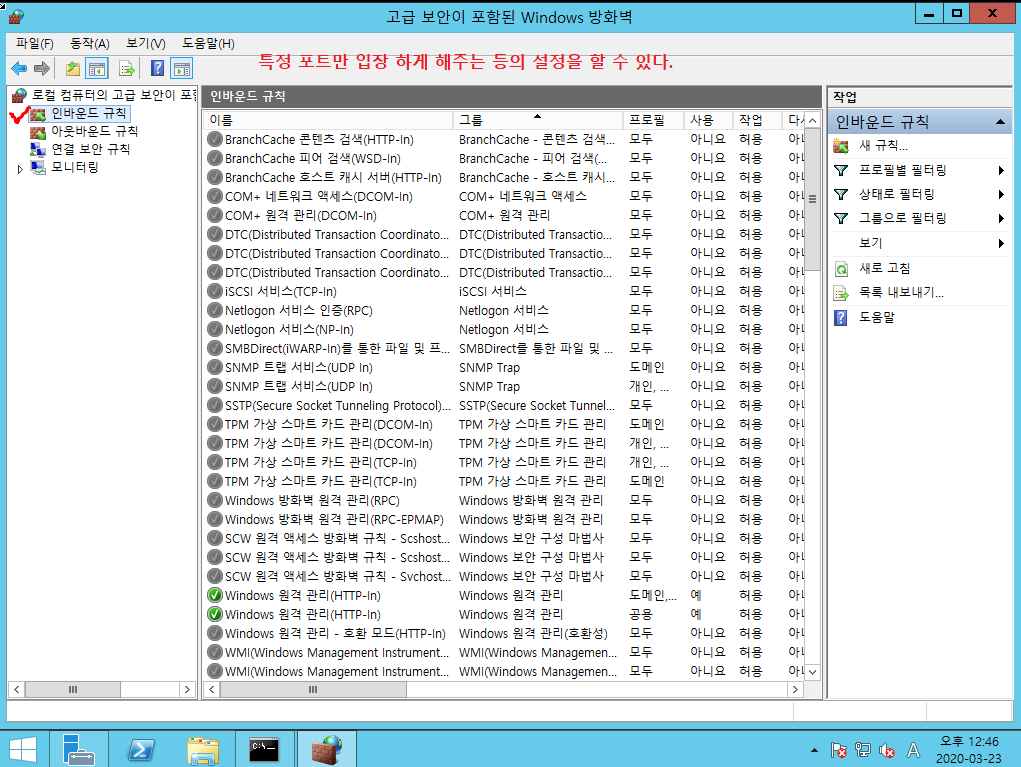
Task: Select the Windows 방화벽 원격 관리(RPC-EPMAP) rule
Action: click(x=503, y=520)
